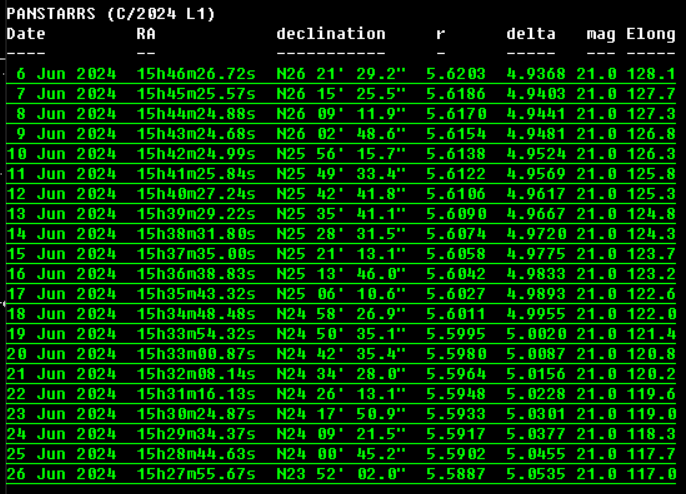Select the 13 Jun 2024 date entry
Image resolution: width=686 pixels, height=494 pixels.
(x=61, y=214)
